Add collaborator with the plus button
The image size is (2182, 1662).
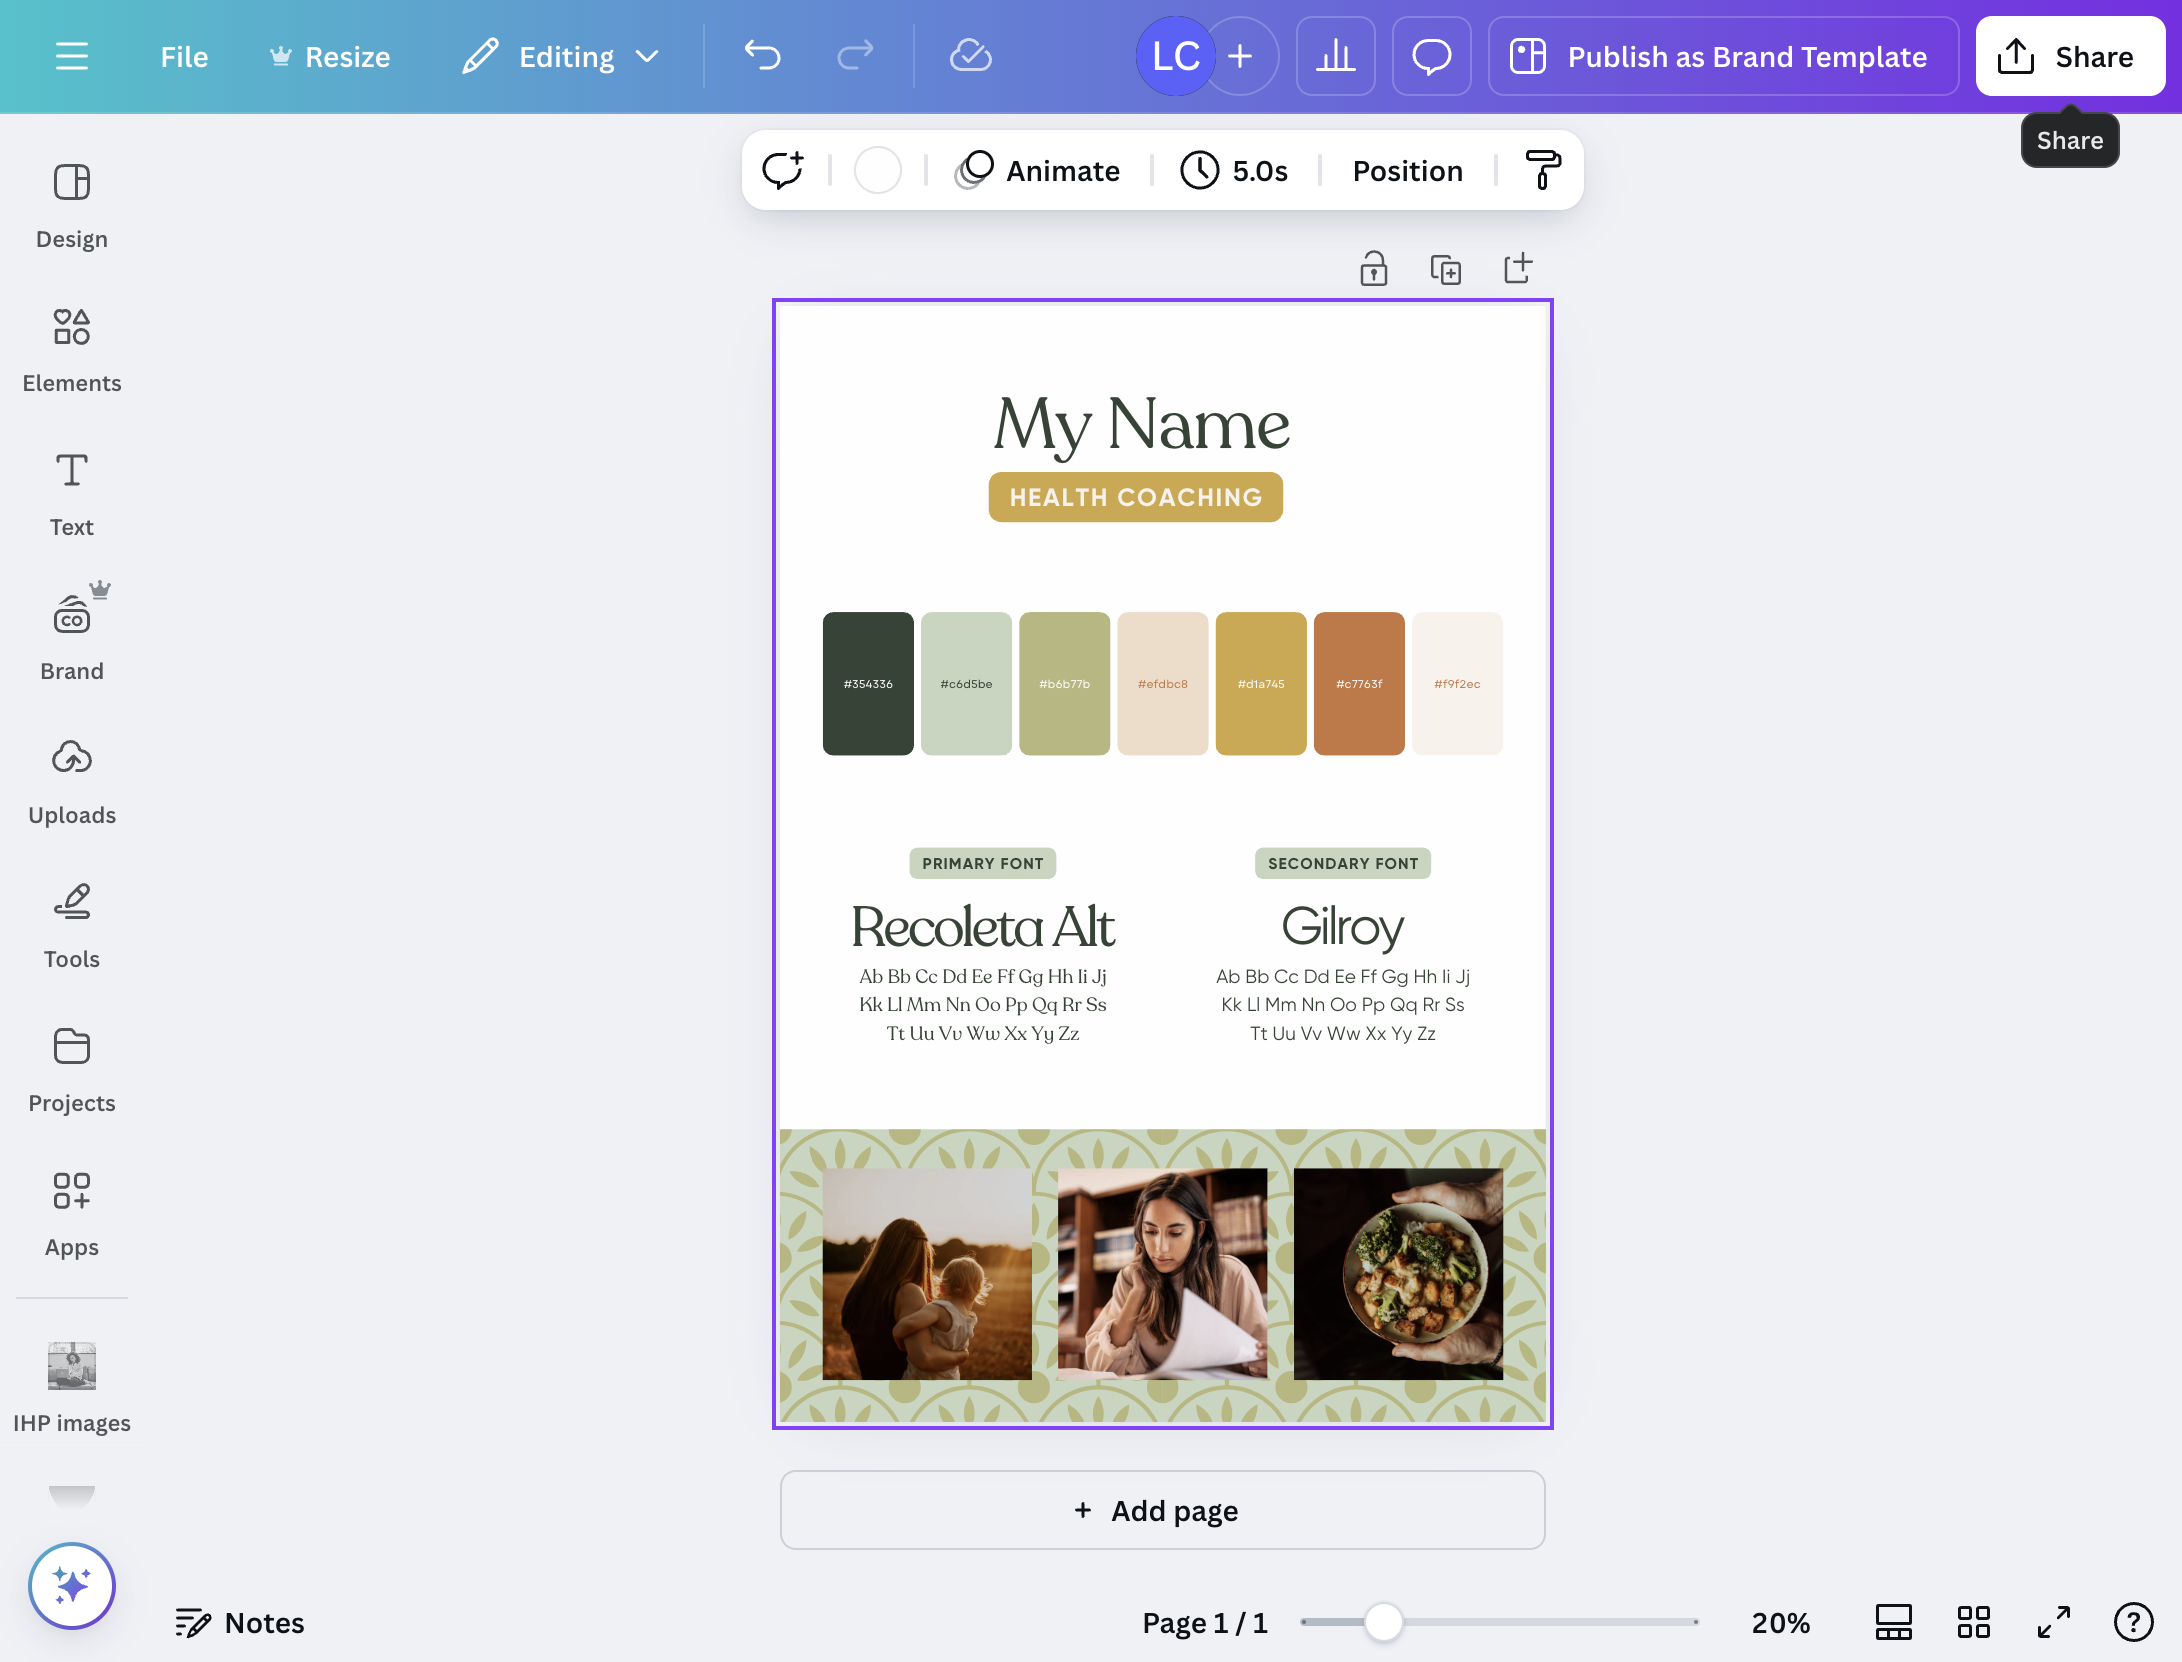(x=1241, y=56)
